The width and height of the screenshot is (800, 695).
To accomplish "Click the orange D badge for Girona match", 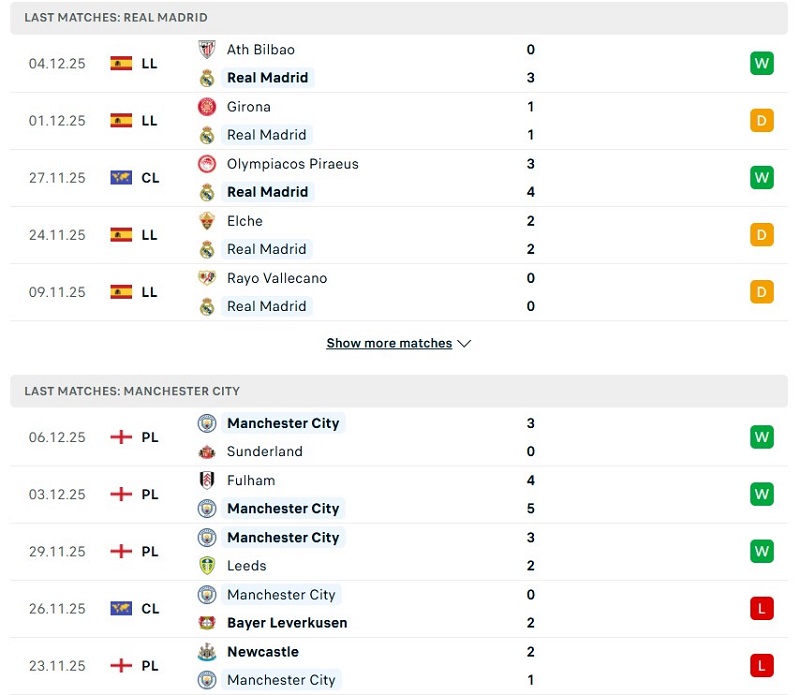I will click(x=762, y=121).
